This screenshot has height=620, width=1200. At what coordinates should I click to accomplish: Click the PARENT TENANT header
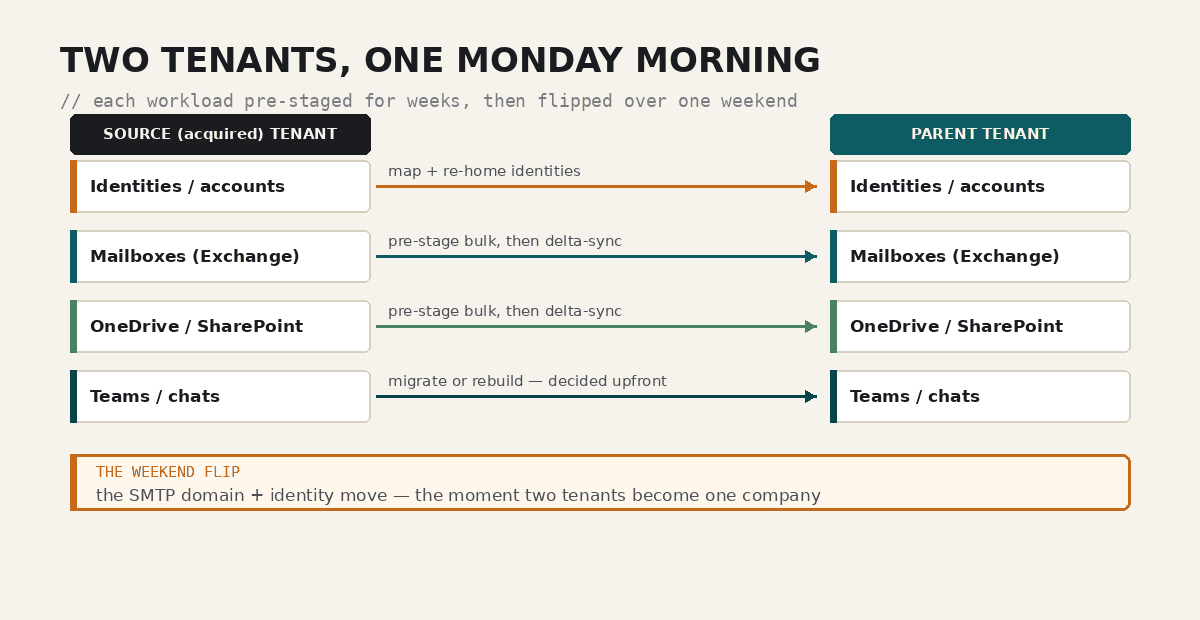[980, 134]
